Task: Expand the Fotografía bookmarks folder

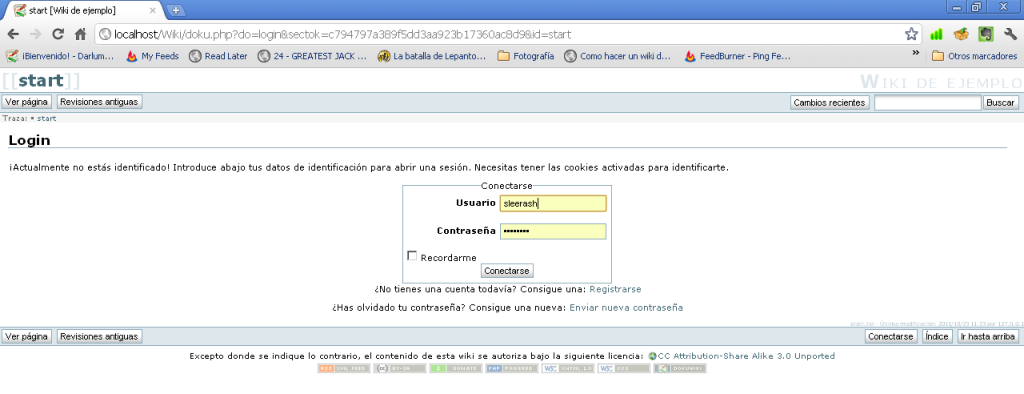Action: 526,56
